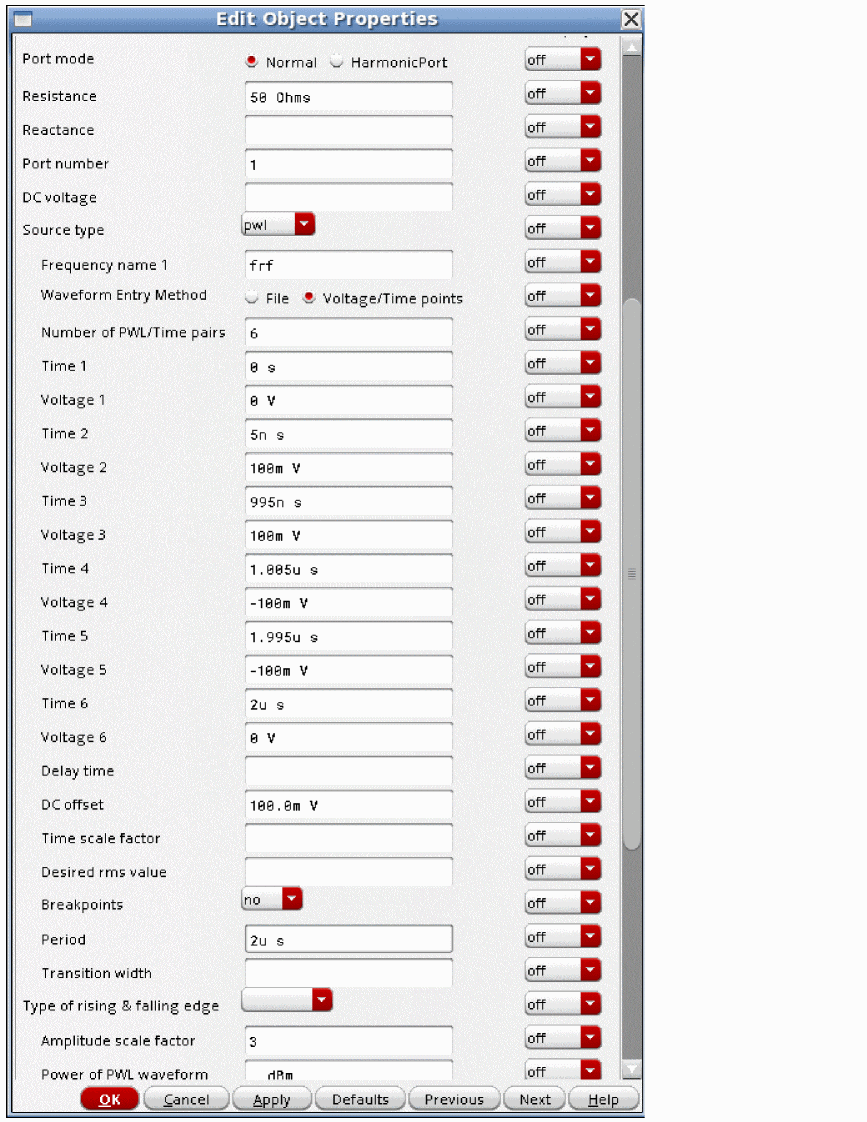Click the Cancel button
This screenshot has height=1122, width=867.
click(x=186, y=1099)
